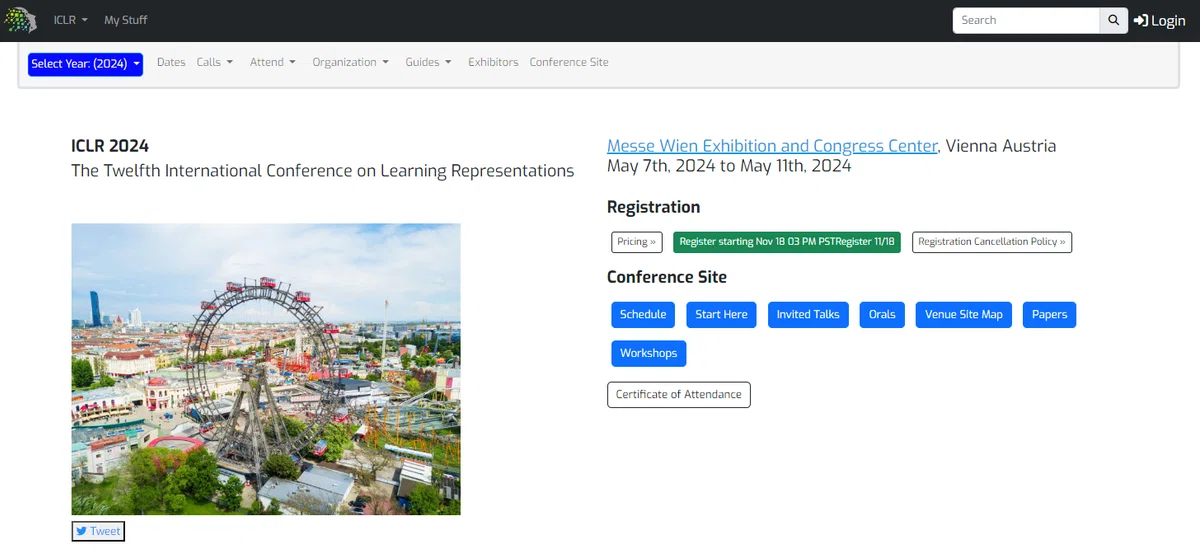1200x549 pixels.
Task: Open the Workshops button
Action: pyautogui.click(x=648, y=354)
